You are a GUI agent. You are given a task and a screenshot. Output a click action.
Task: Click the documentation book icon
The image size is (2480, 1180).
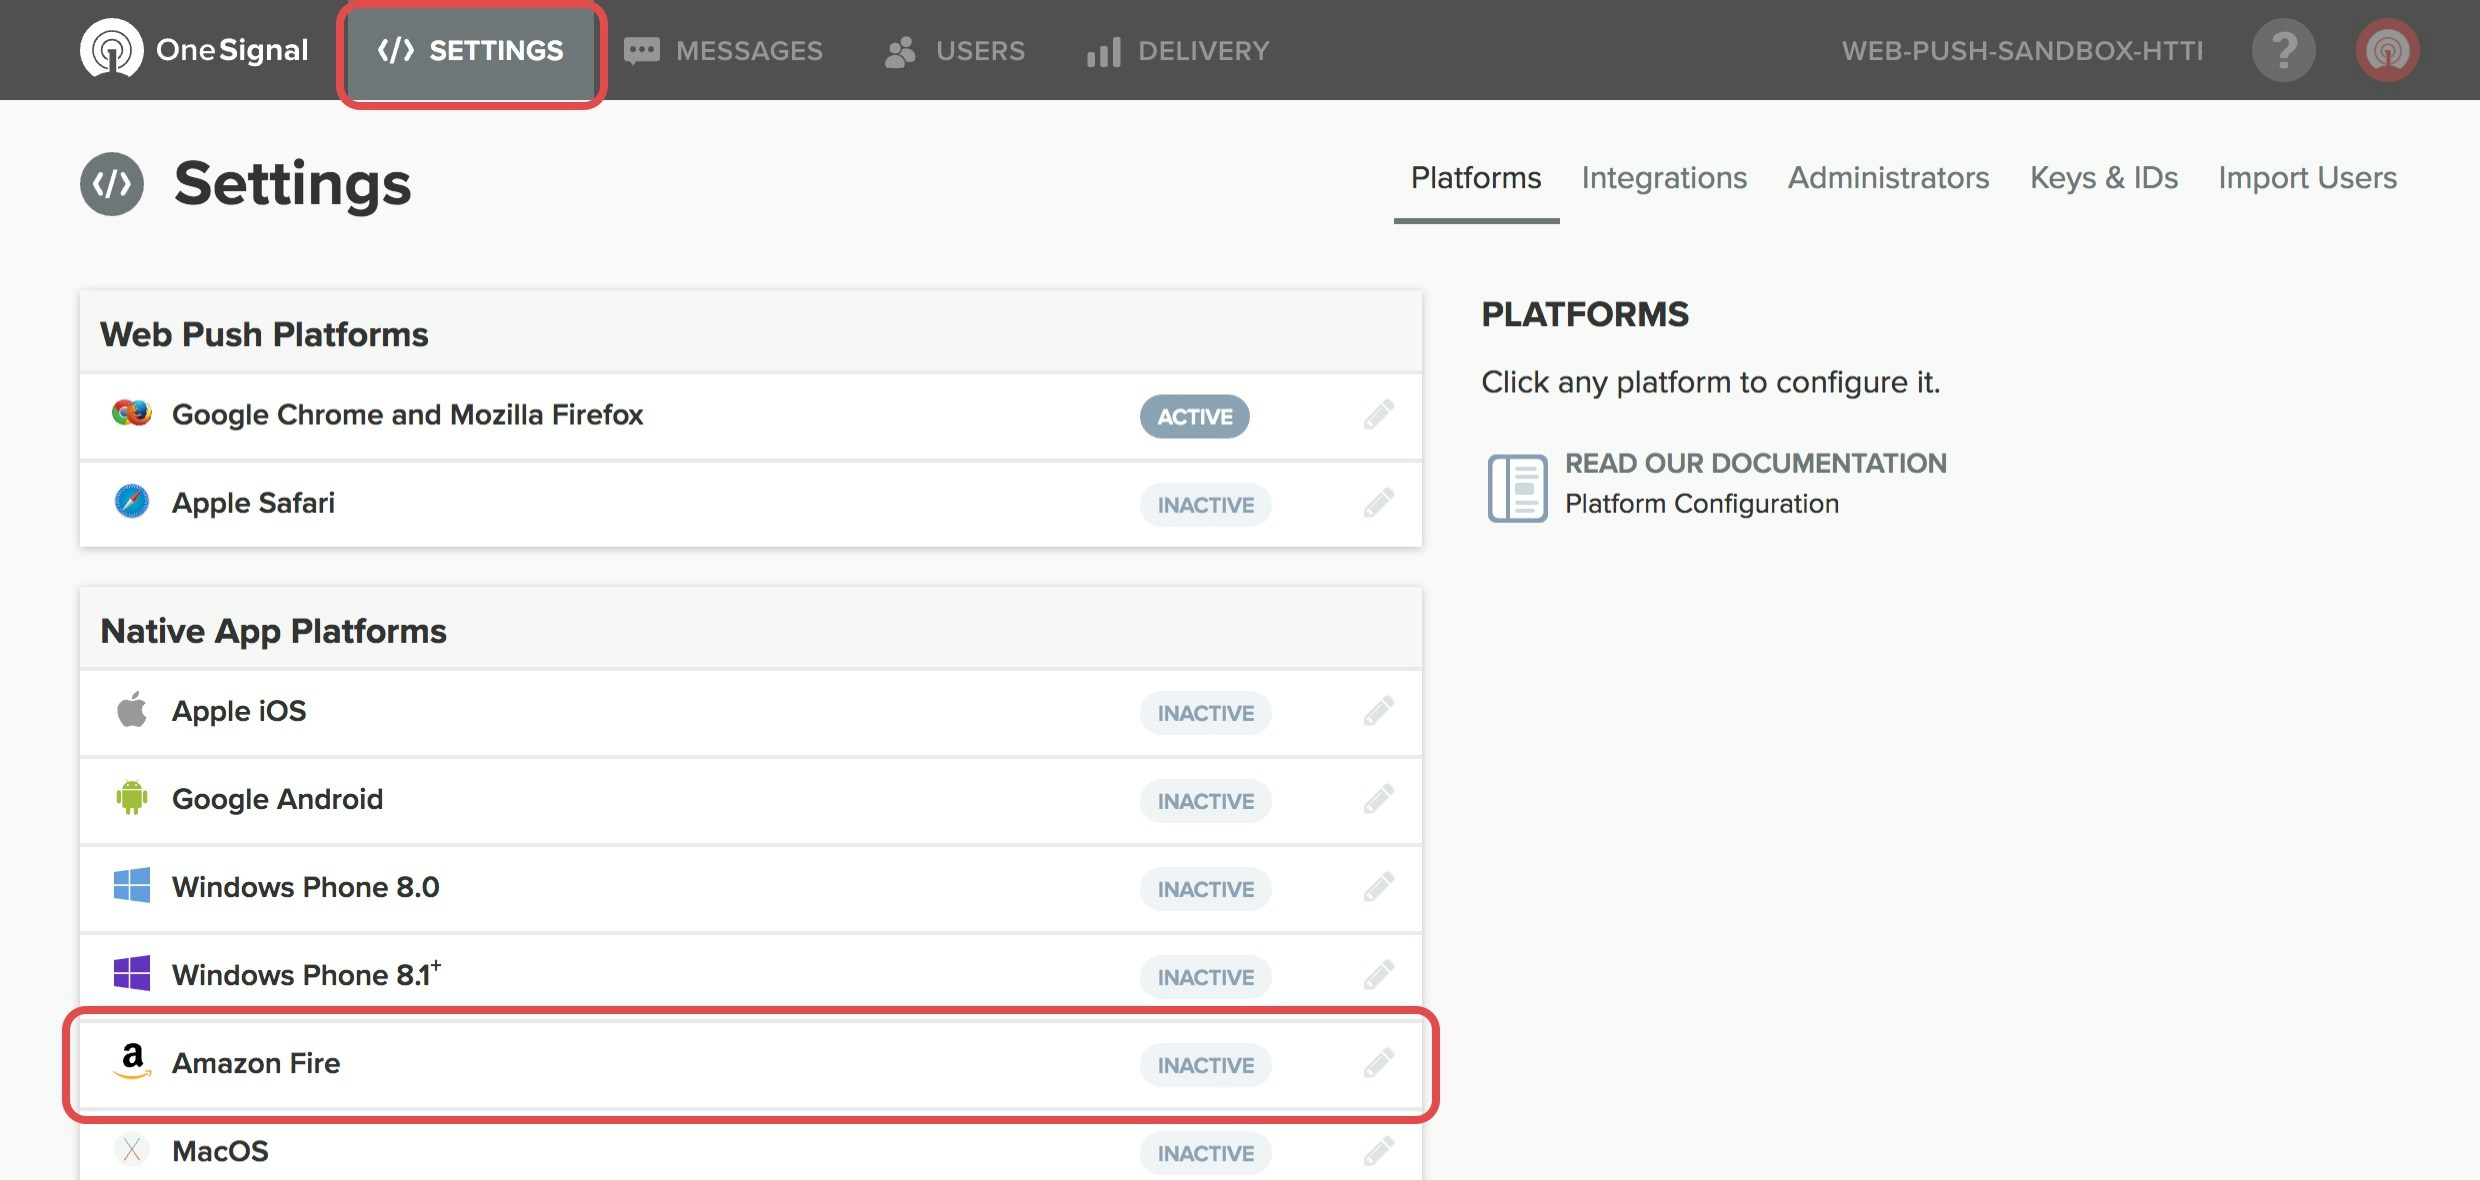[x=1517, y=488]
